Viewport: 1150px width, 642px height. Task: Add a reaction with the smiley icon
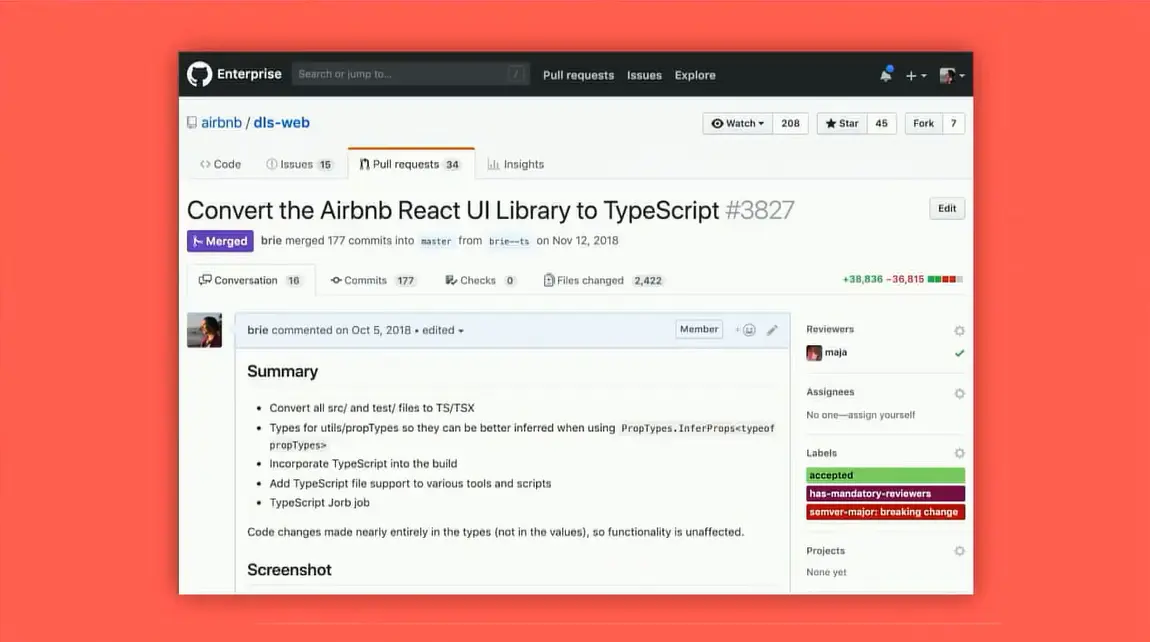(x=746, y=330)
